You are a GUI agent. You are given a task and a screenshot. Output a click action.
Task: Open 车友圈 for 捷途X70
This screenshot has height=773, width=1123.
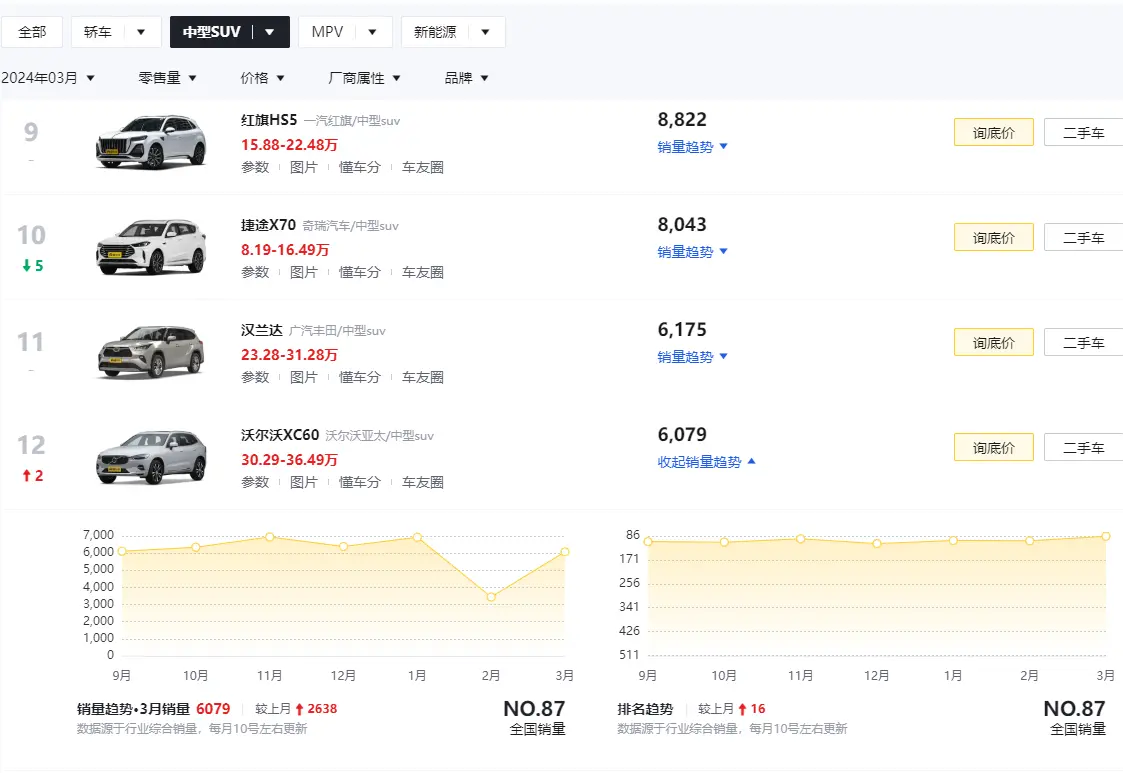(423, 272)
